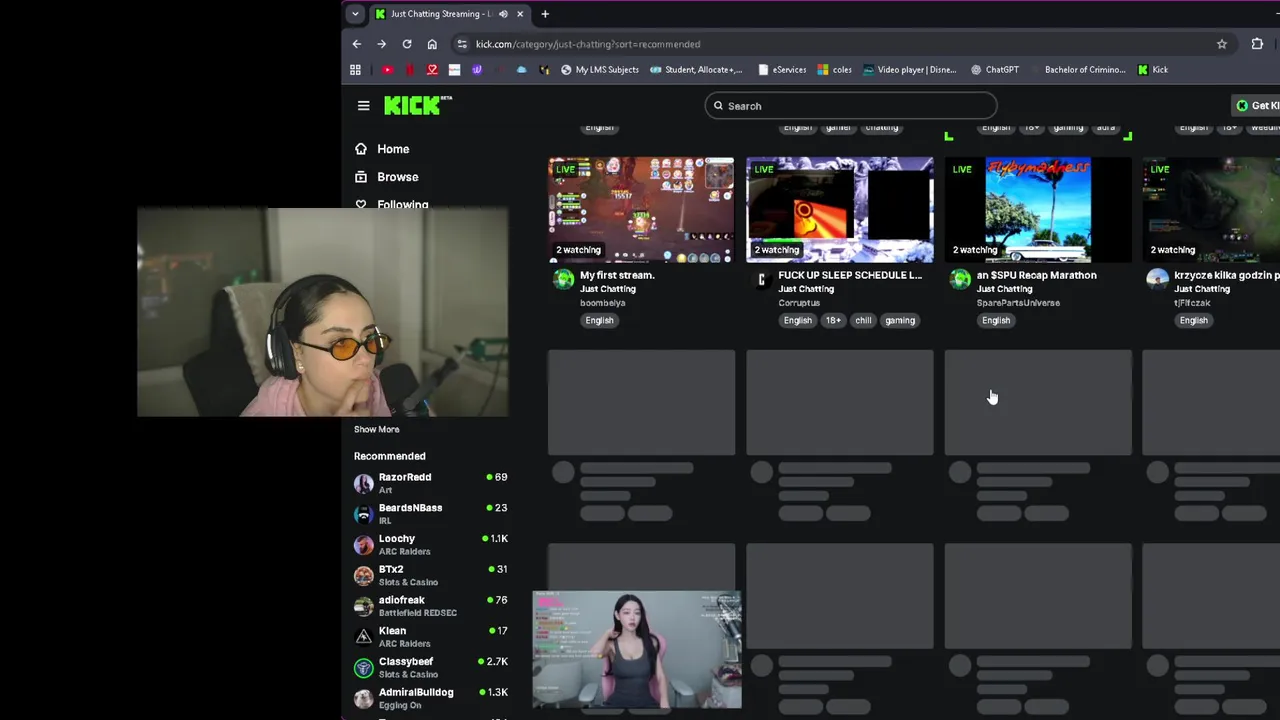1280x720 pixels.
Task: Open Klean channel avatar
Action: click(363, 637)
